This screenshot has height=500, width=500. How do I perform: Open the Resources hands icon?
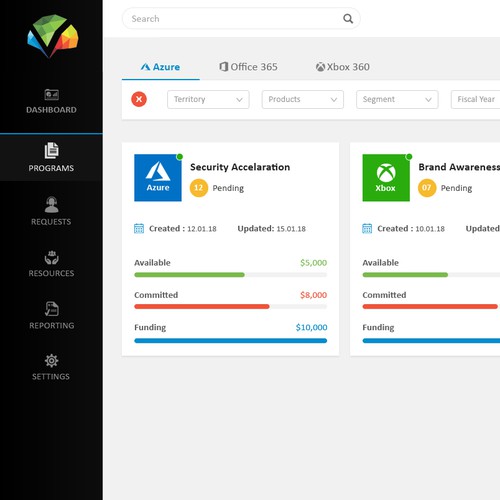(x=52, y=258)
